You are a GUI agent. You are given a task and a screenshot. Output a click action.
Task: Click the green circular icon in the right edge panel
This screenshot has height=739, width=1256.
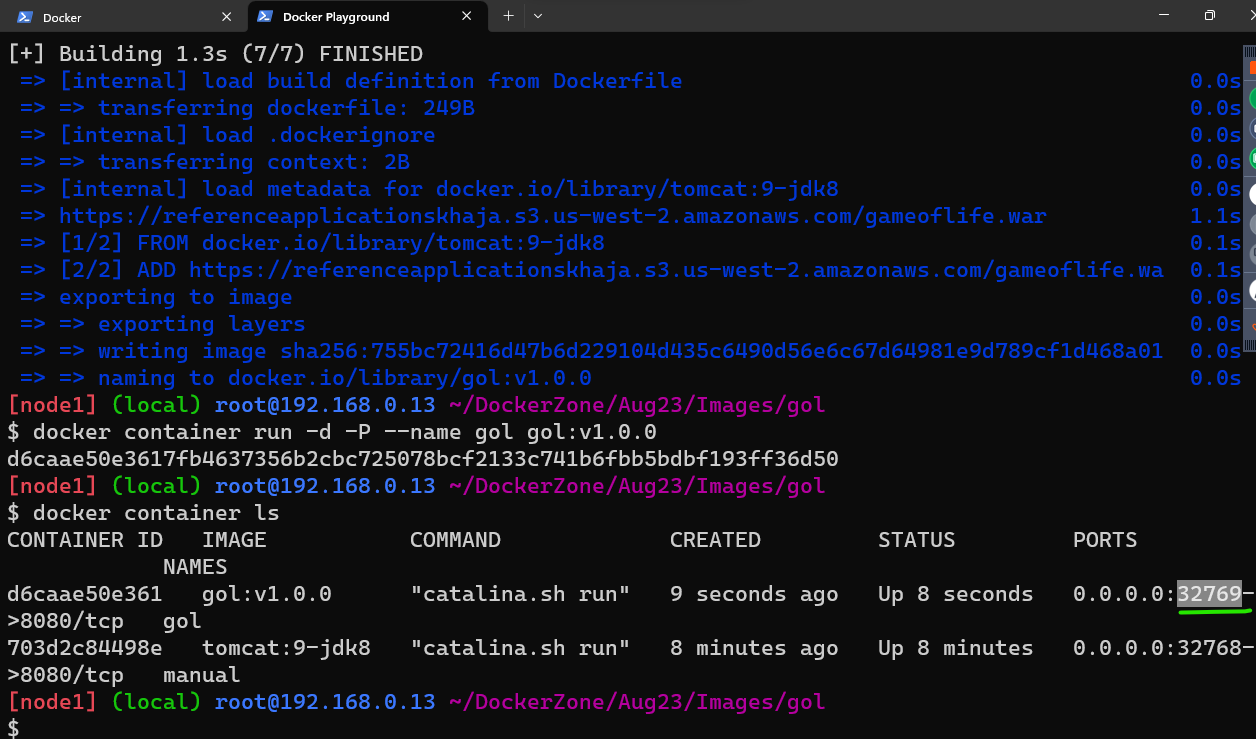pyautogui.click(x=1249, y=98)
